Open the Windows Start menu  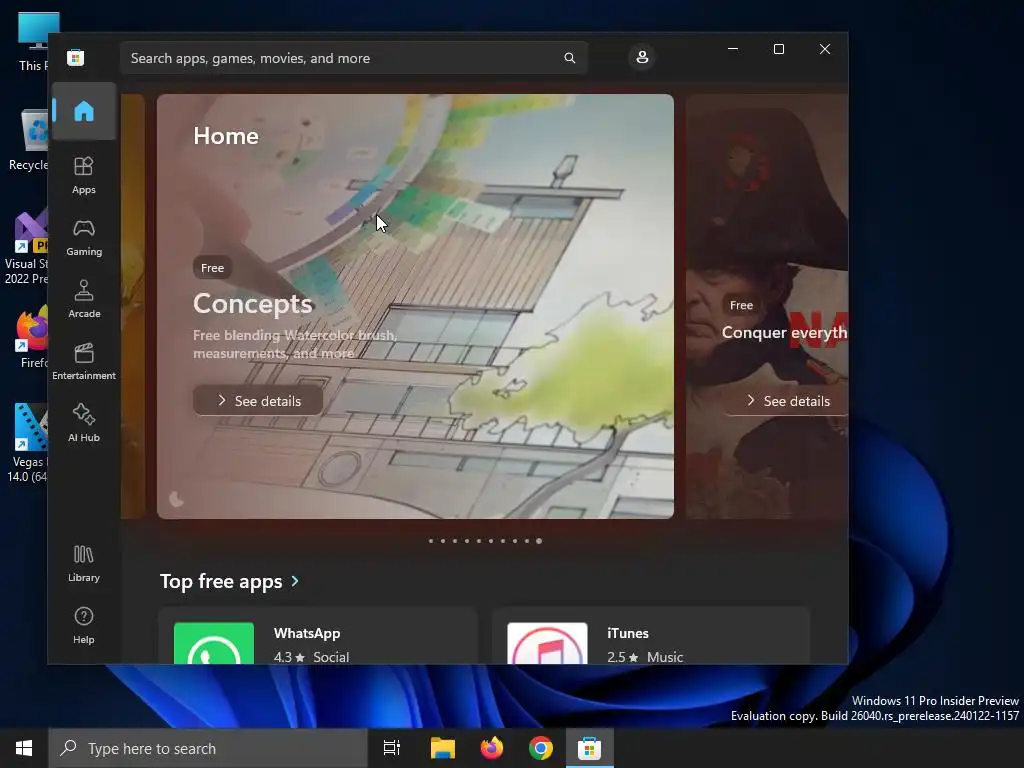pos(24,748)
